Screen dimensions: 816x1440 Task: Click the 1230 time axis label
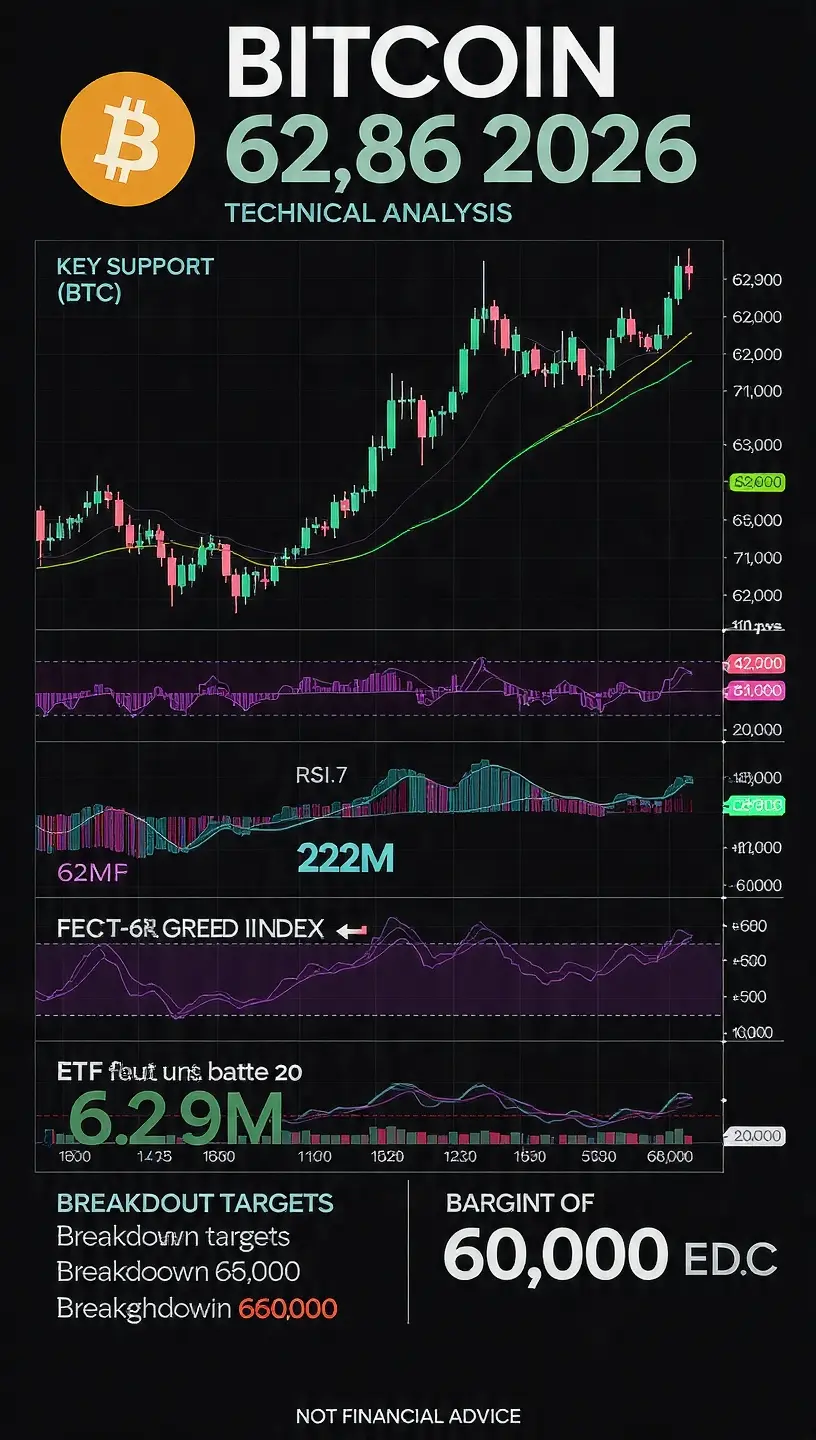(x=460, y=1157)
